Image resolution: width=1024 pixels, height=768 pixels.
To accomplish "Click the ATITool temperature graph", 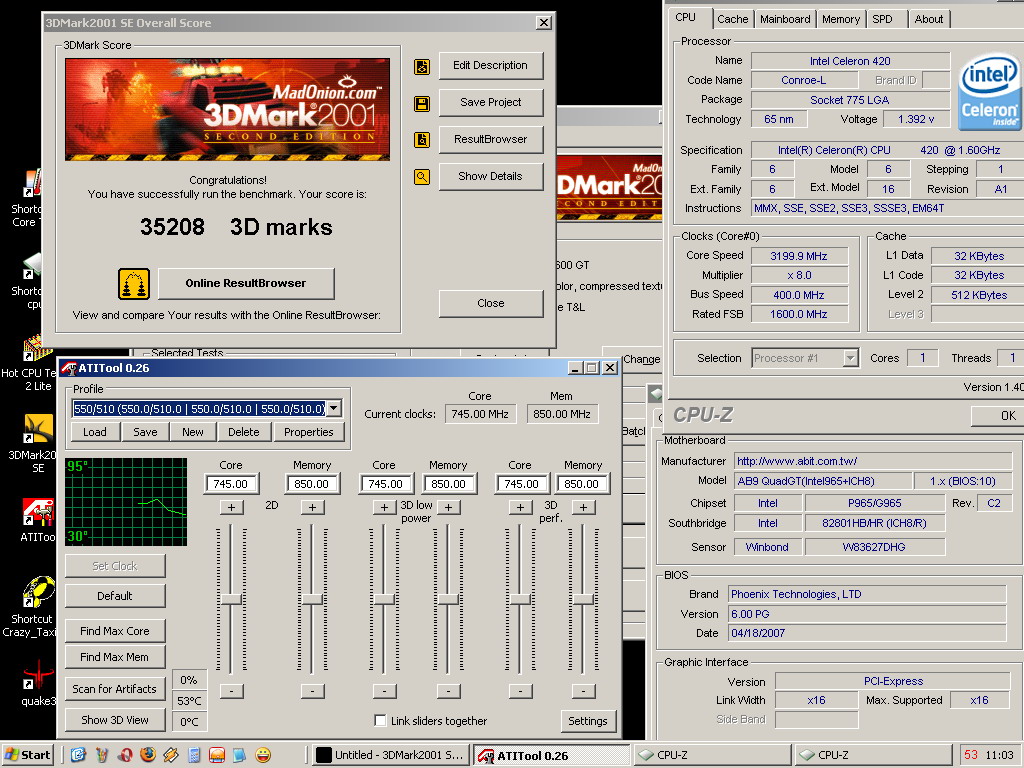I will tap(126, 502).
